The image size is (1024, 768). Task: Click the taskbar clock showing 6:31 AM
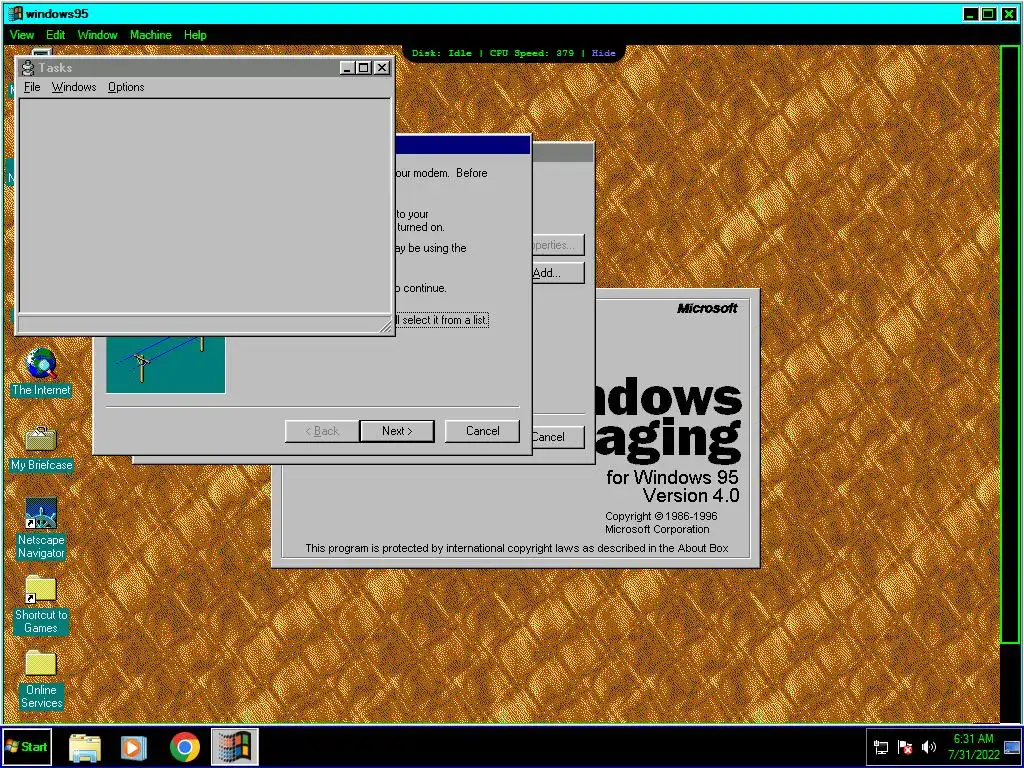point(974,747)
